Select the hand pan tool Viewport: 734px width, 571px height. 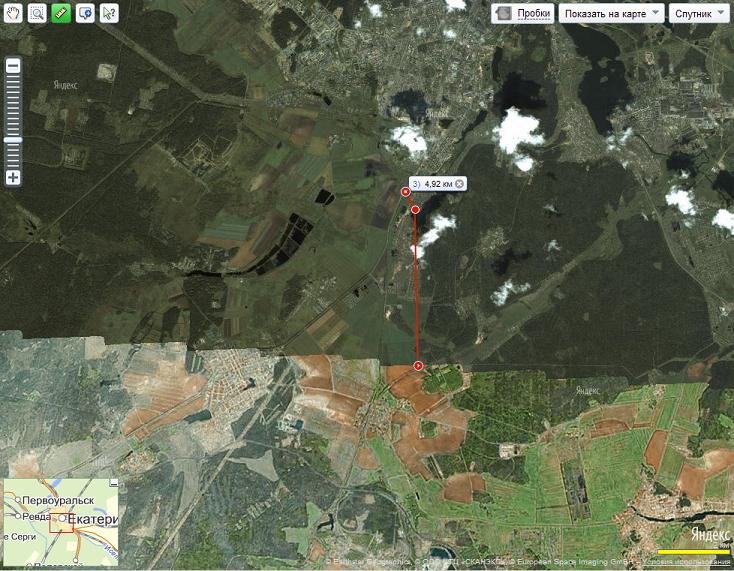tap(13, 13)
